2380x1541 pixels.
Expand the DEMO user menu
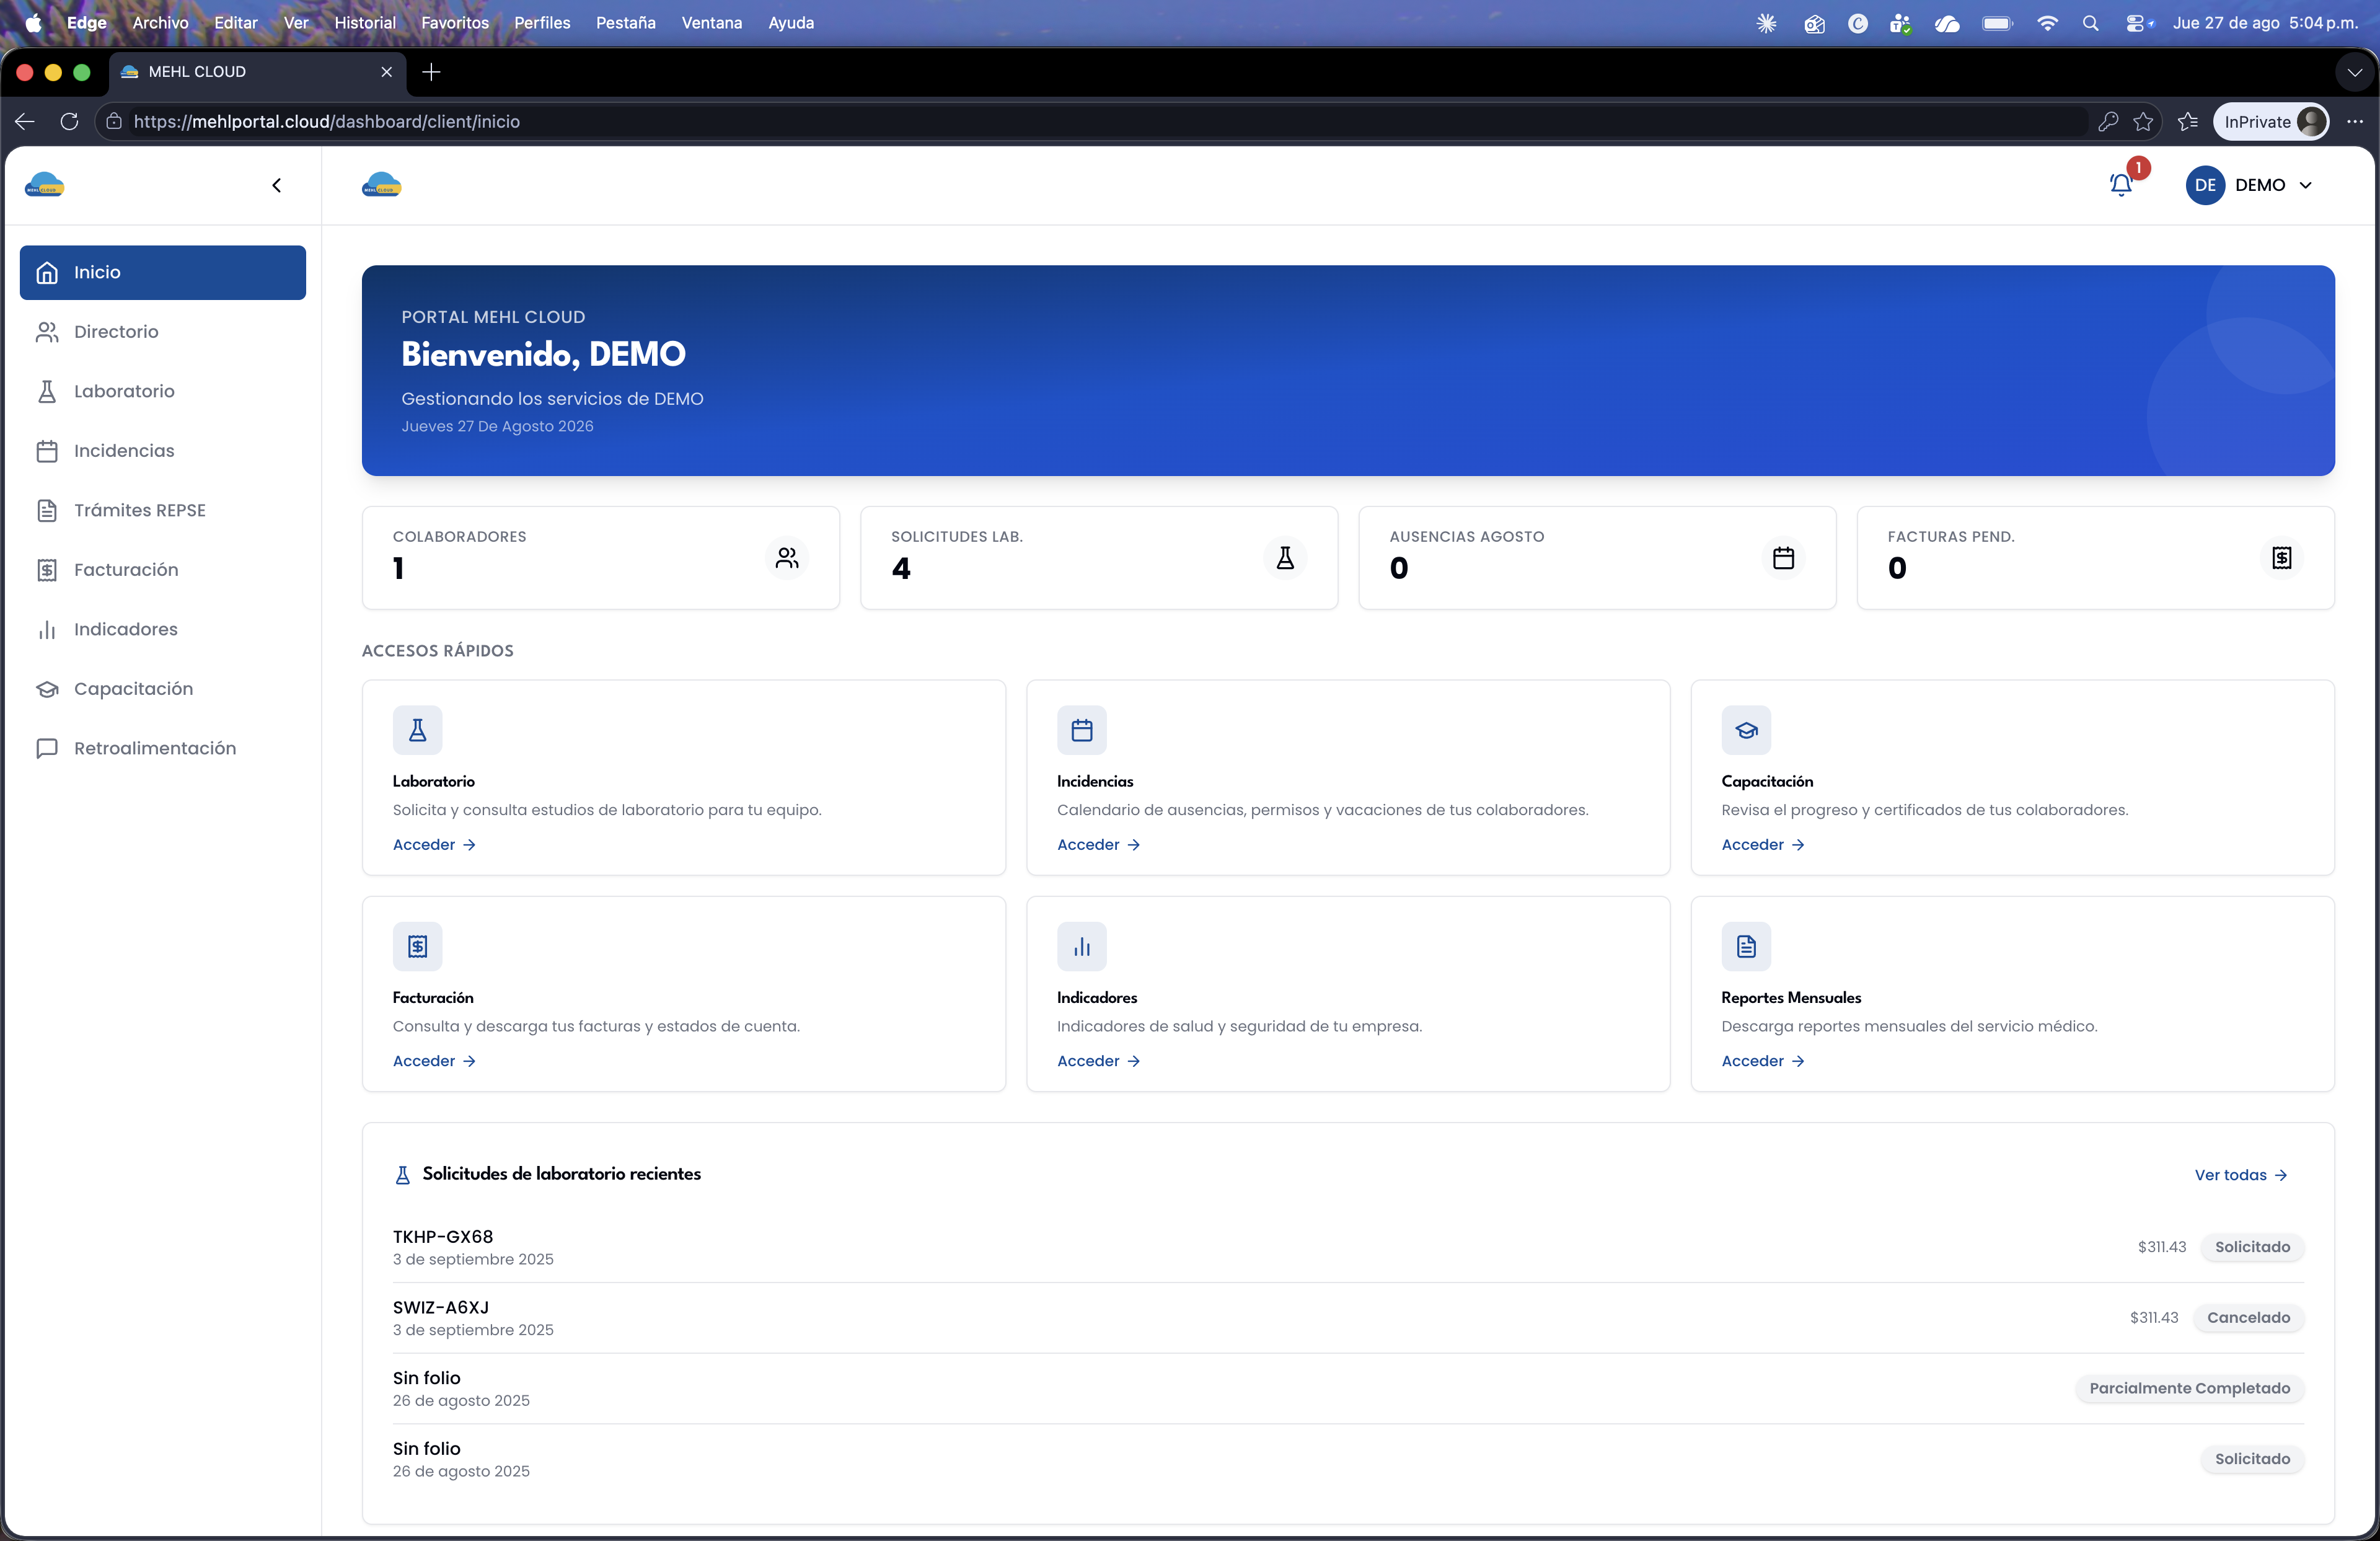(2250, 185)
